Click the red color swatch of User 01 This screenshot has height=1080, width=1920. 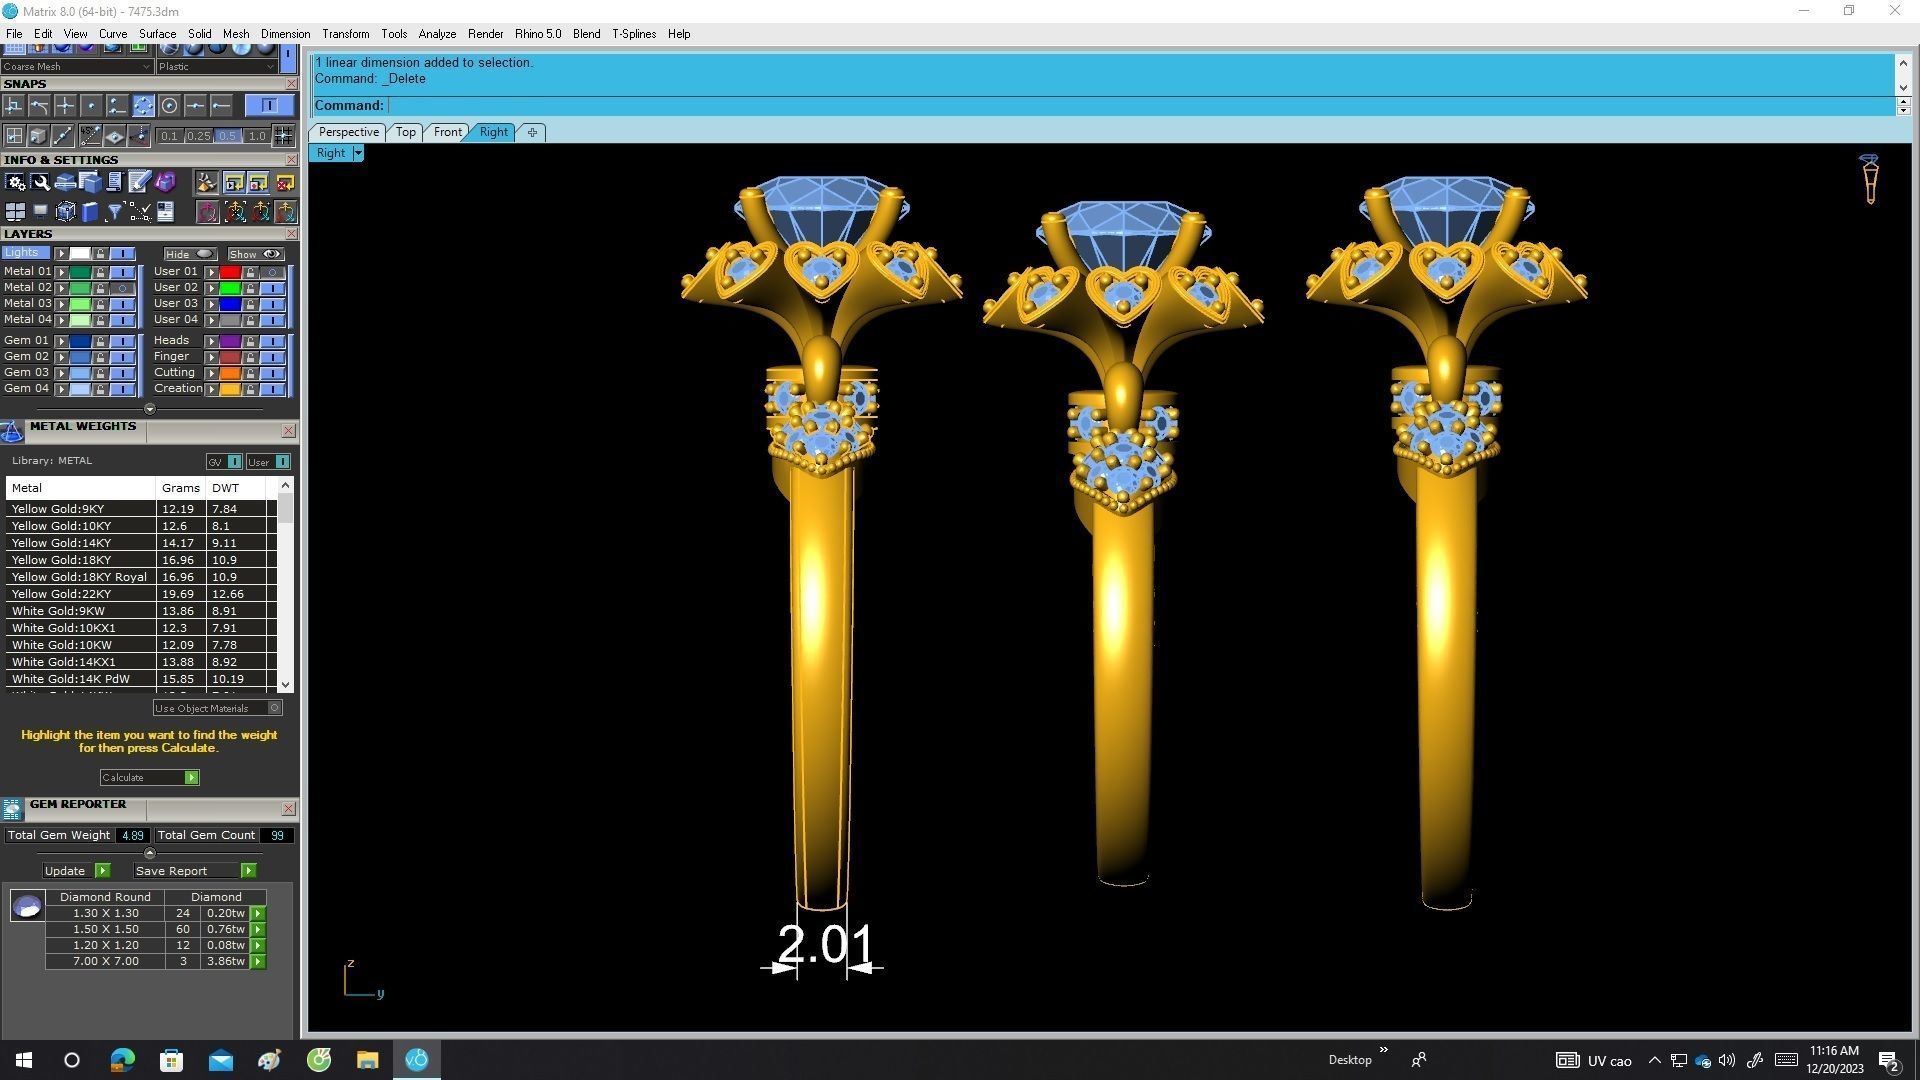click(x=230, y=272)
